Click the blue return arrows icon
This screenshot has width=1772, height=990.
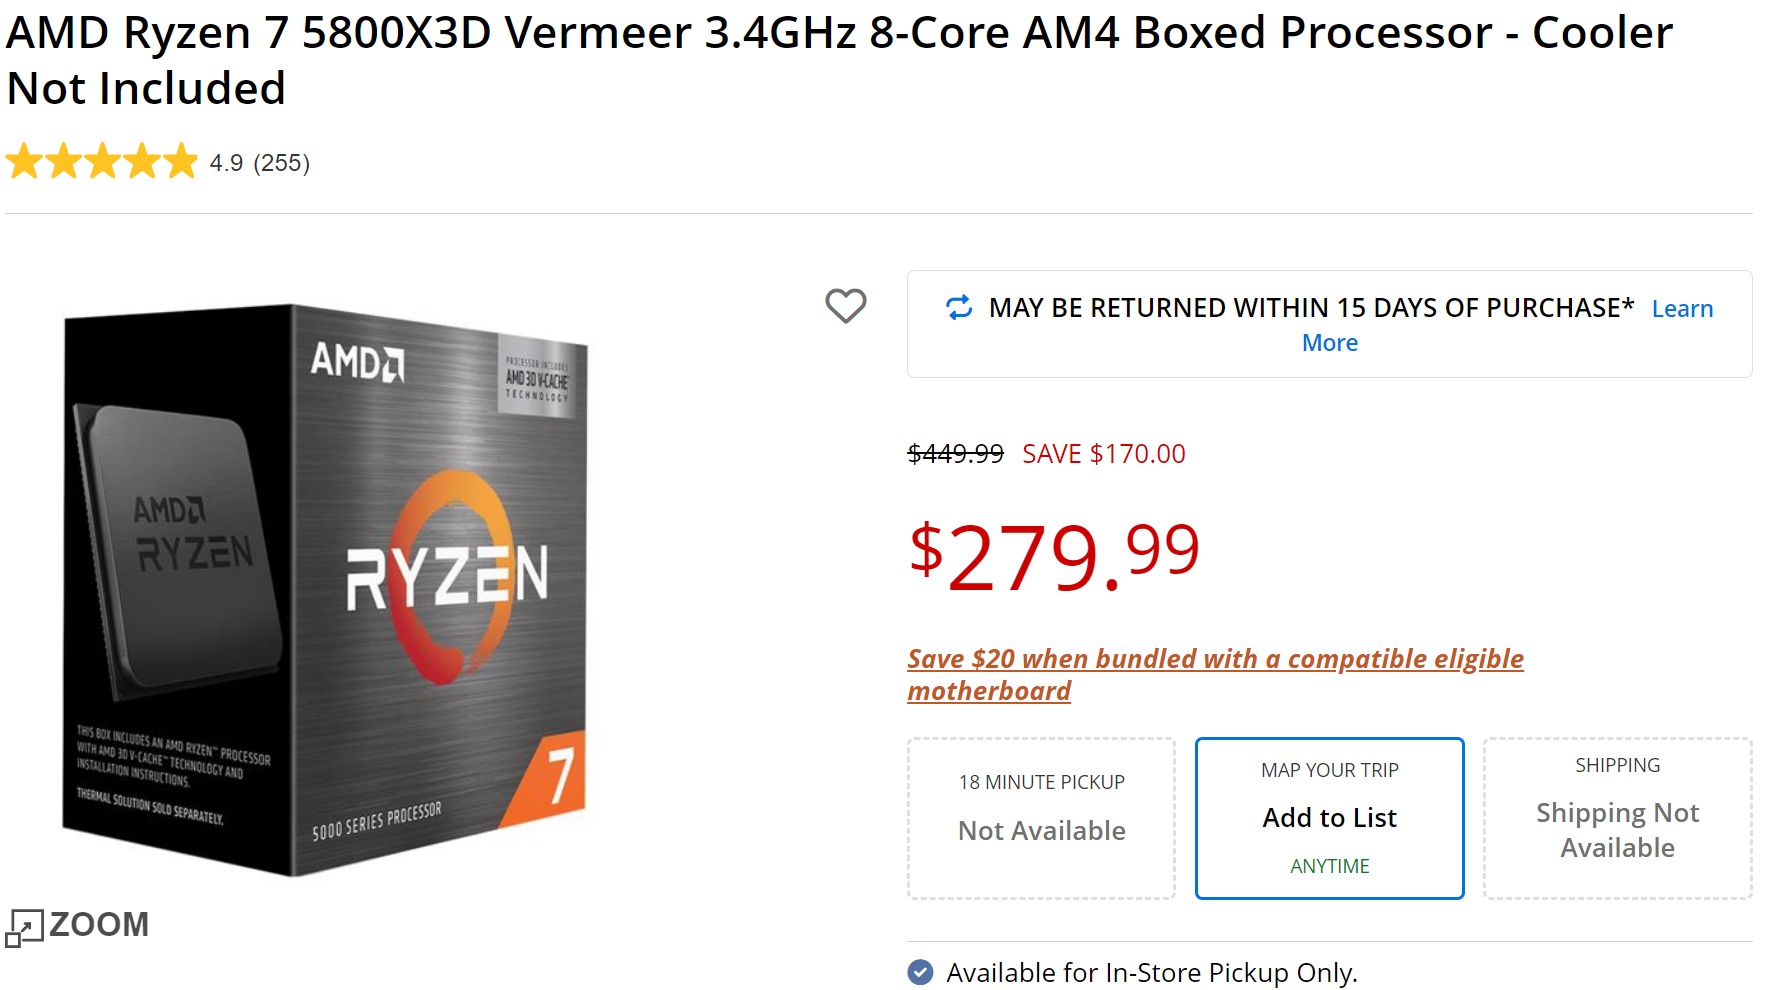point(959,308)
